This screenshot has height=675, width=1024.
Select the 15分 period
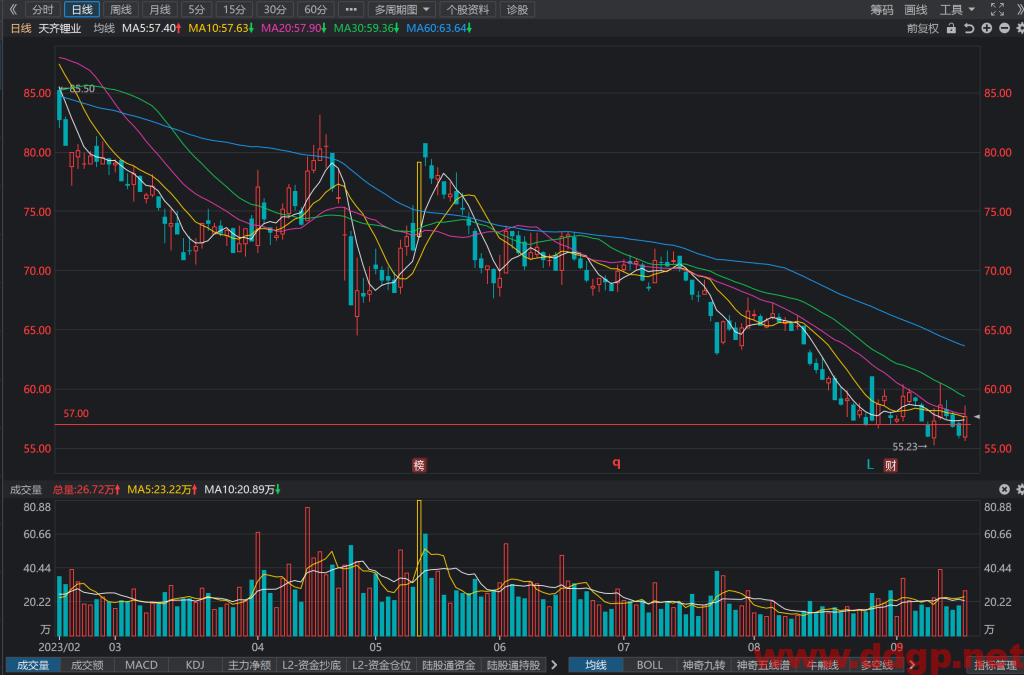point(234,9)
